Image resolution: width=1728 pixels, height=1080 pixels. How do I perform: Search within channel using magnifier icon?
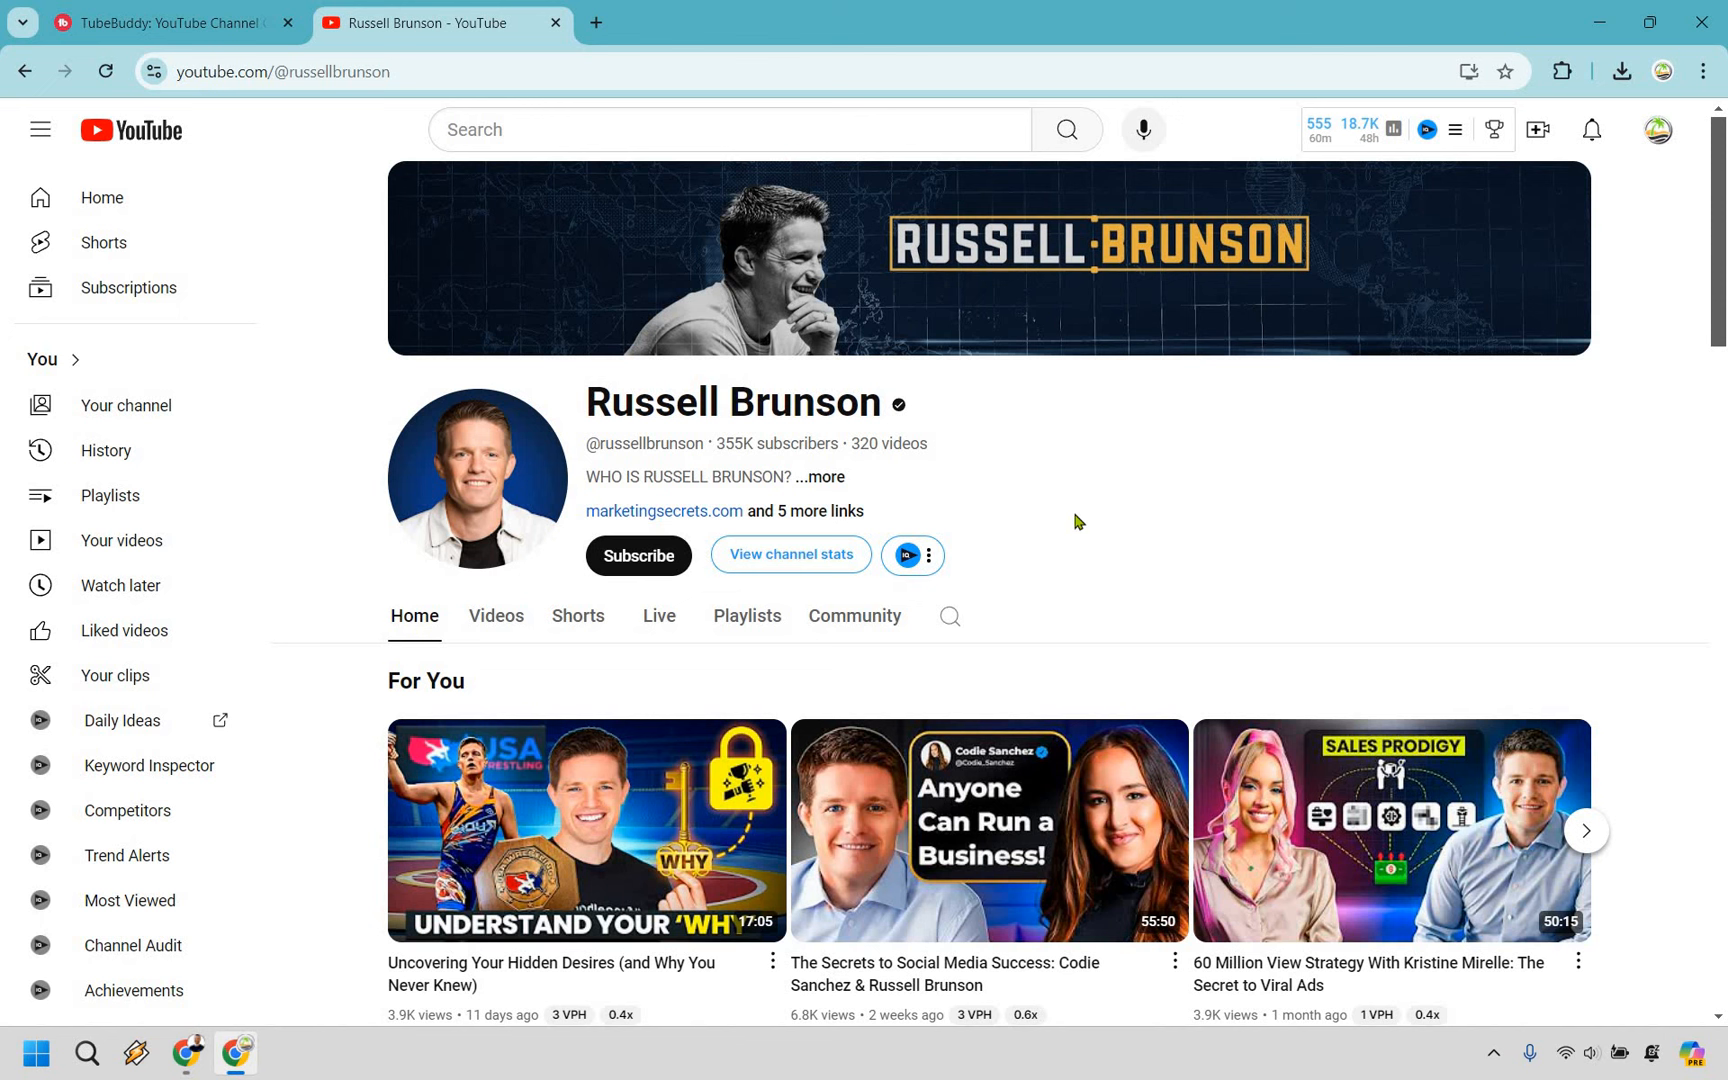point(950,617)
